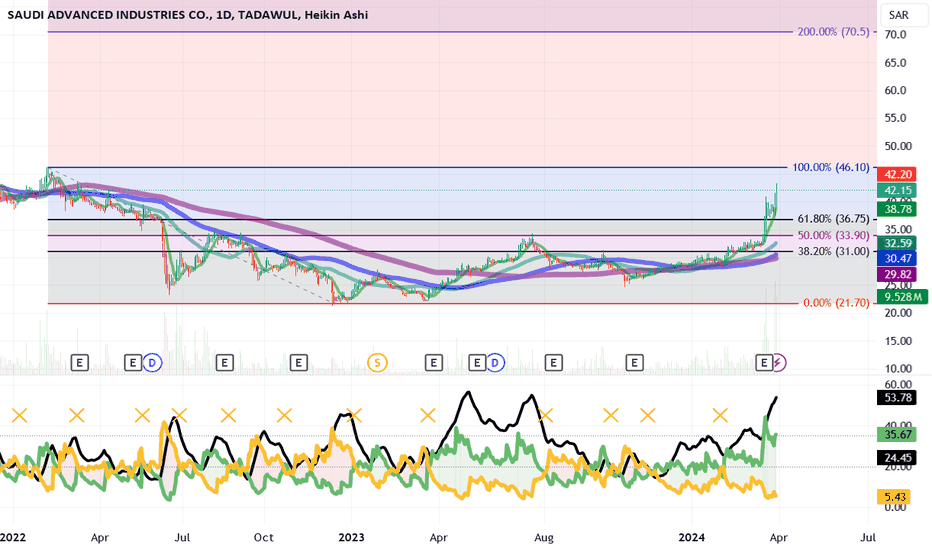Viewport: 932px width, 550px height.
Task: Click the 2023 label on the time axis
Action: (351, 538)
